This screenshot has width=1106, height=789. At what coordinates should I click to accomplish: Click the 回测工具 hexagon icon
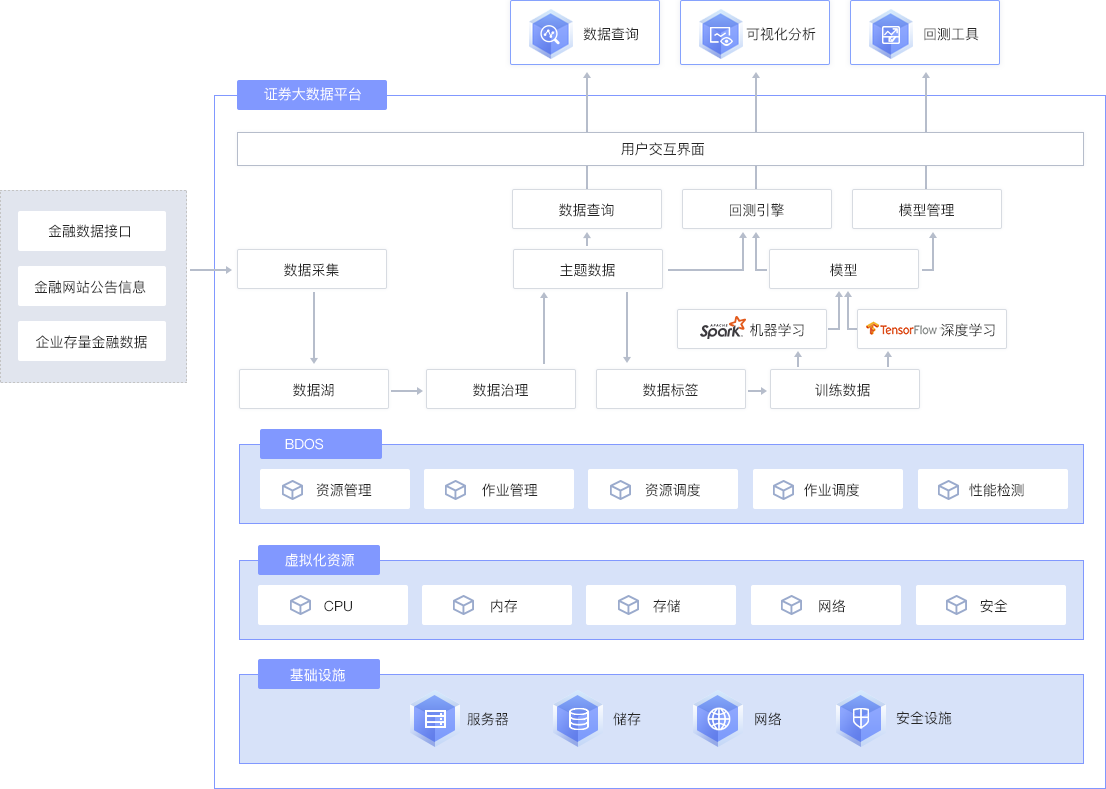[890, 34]
